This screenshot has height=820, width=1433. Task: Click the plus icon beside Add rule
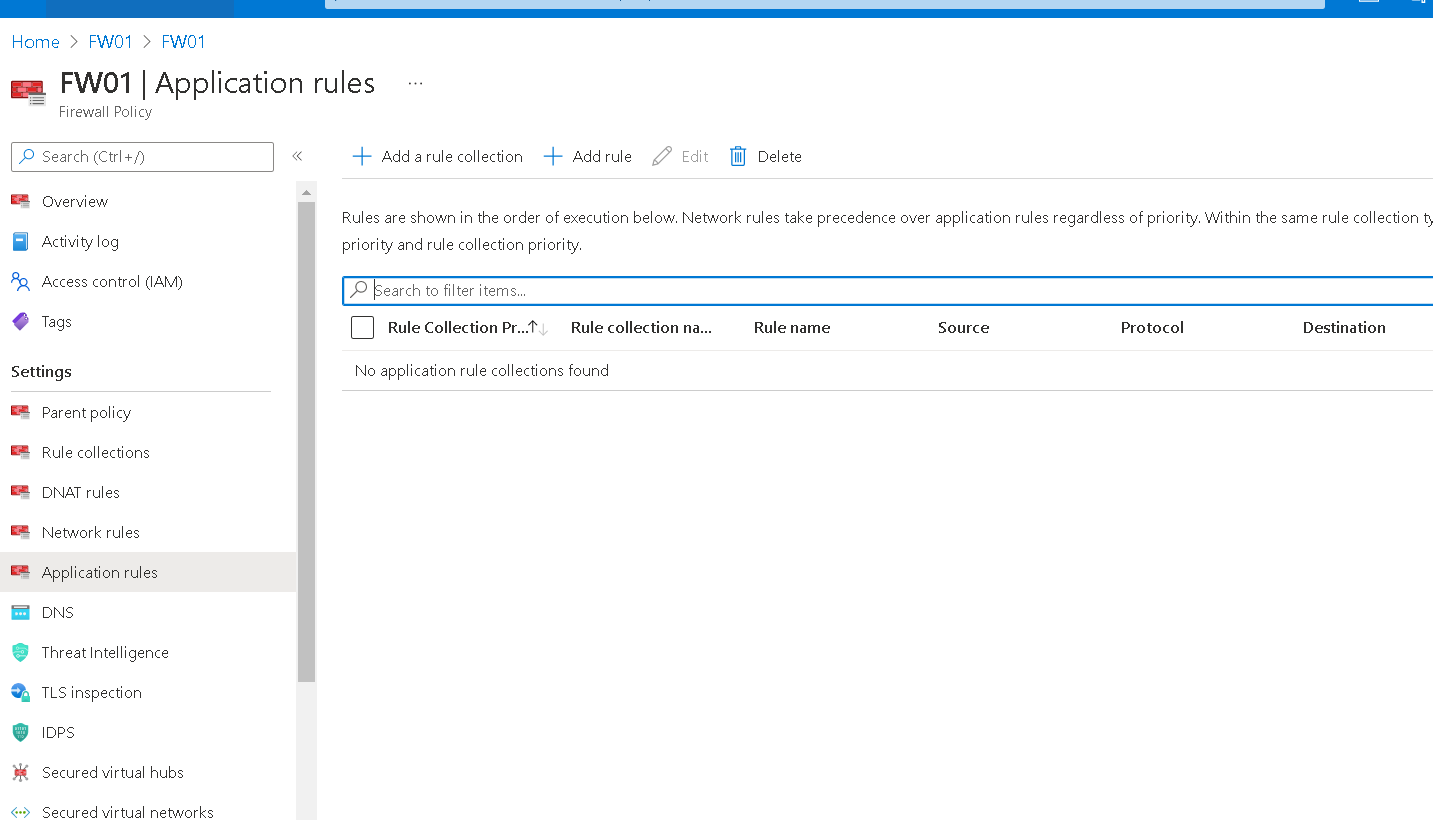pos(553,156)
